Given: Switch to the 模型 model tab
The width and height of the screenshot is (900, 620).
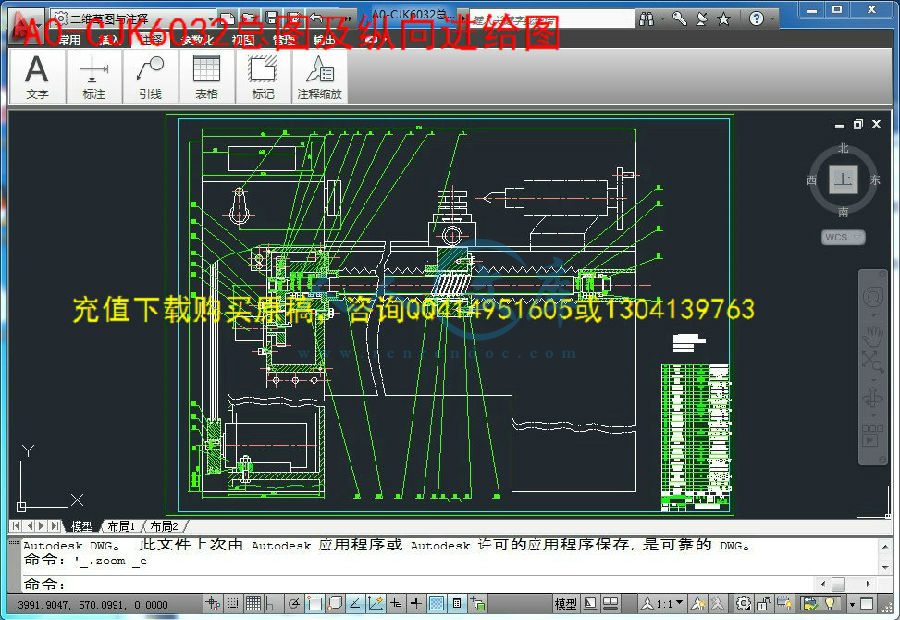Looking at the screenshot, I should click(82, 526).
